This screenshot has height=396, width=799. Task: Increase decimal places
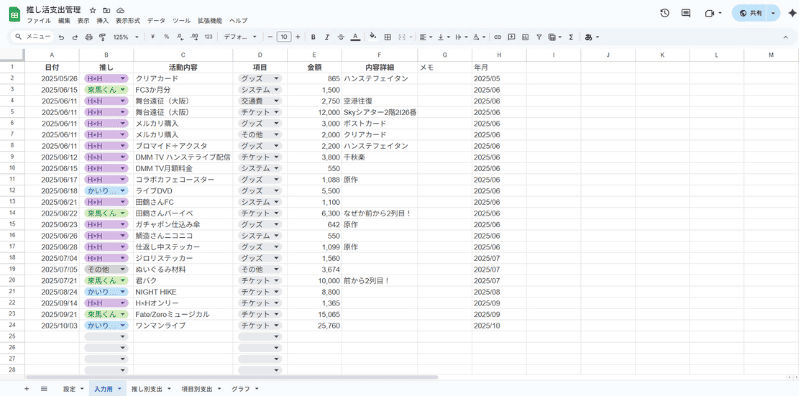click(194, 37)
